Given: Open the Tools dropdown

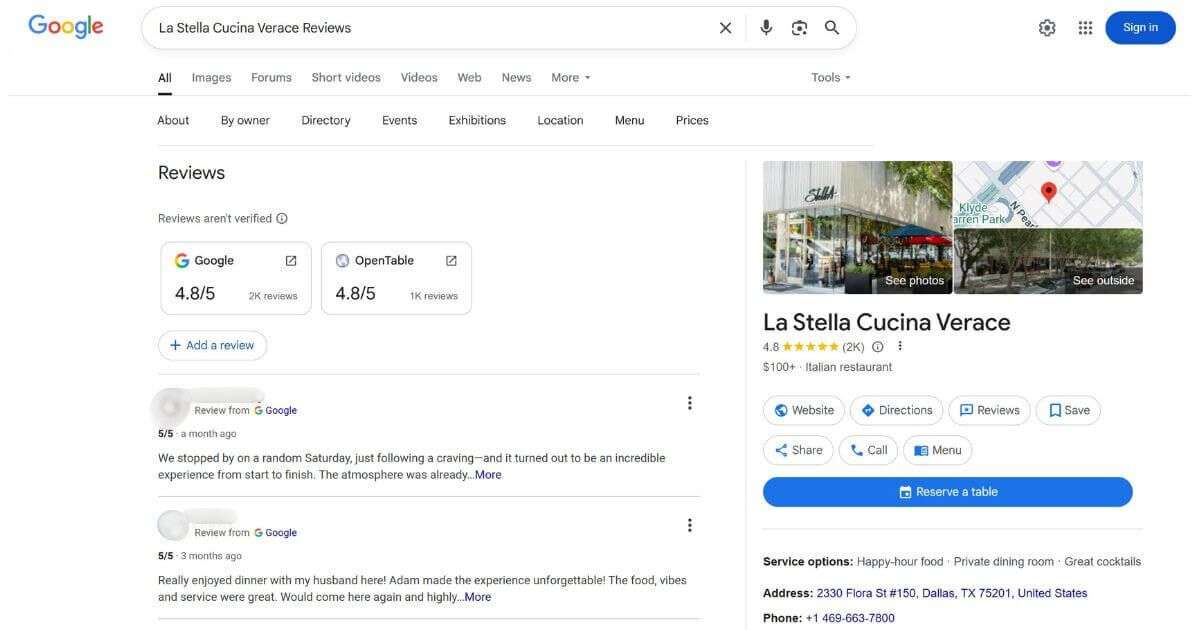Looking at the screenshot, I should tap(829, 77).
